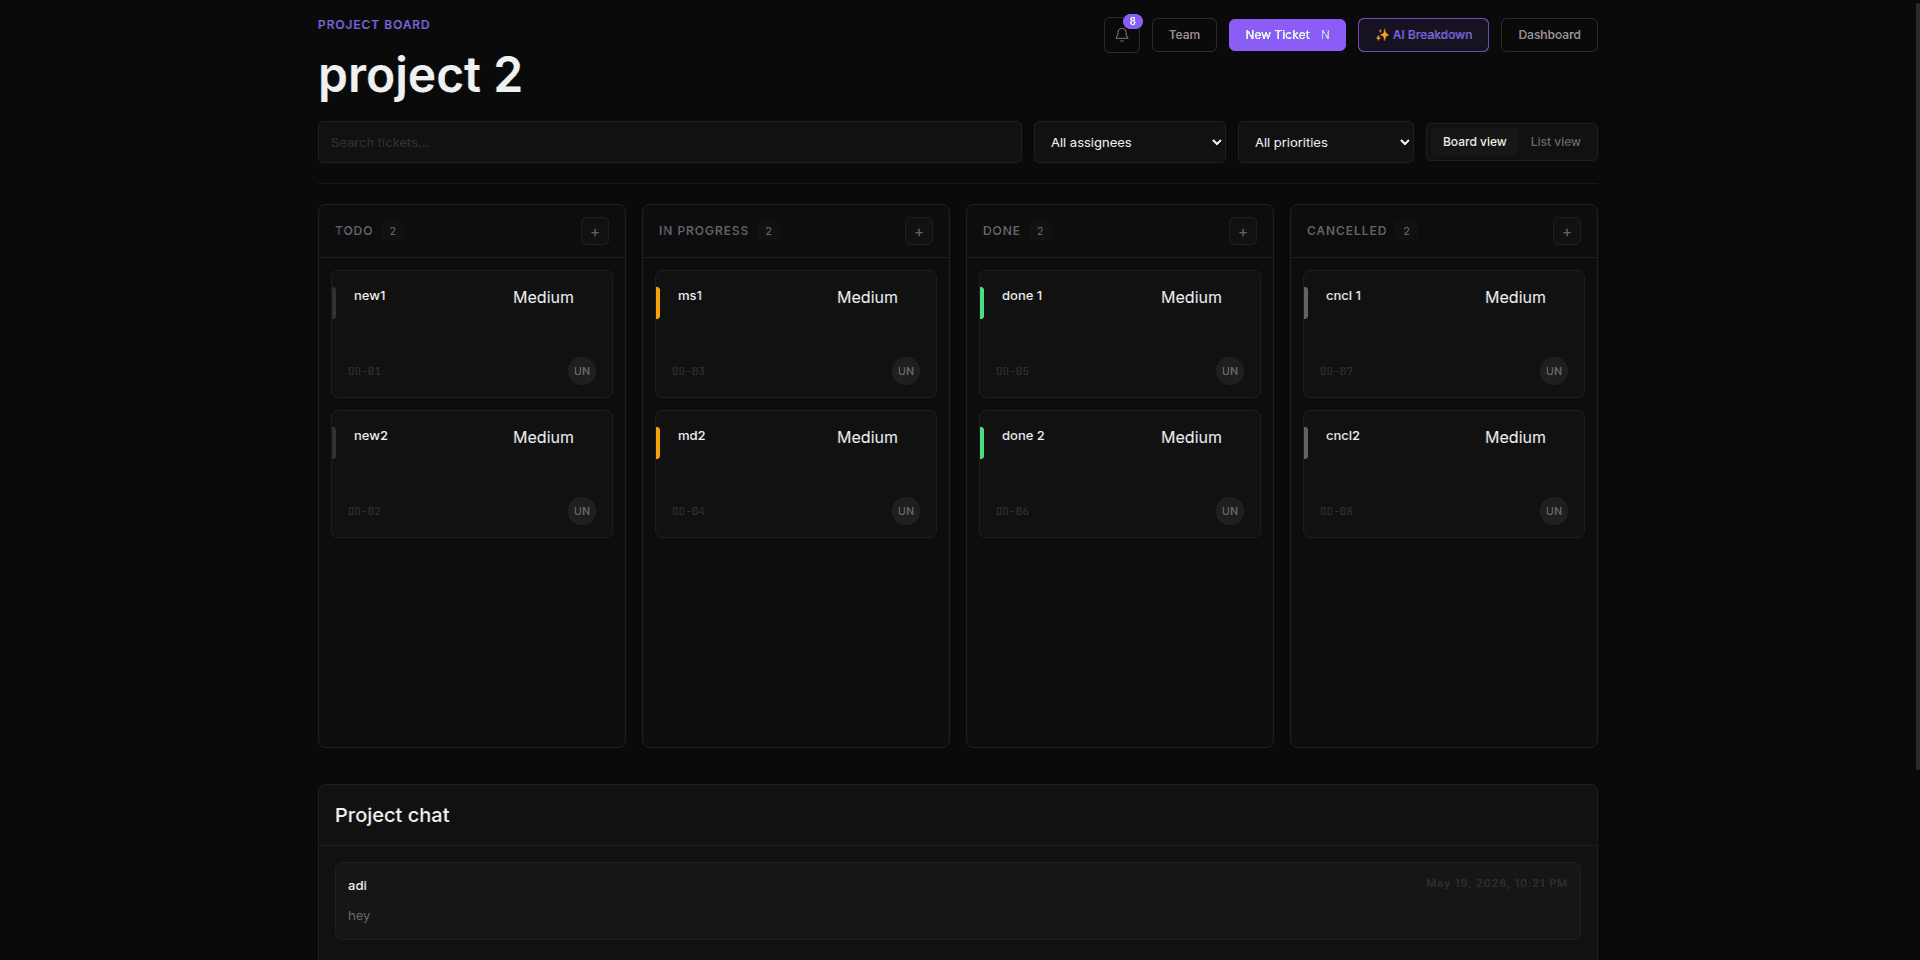The width and height of the screenshot is (1920, 960).
Task: Click the Medium priority label on cncl2
Action: click(x=1515, y=438)
